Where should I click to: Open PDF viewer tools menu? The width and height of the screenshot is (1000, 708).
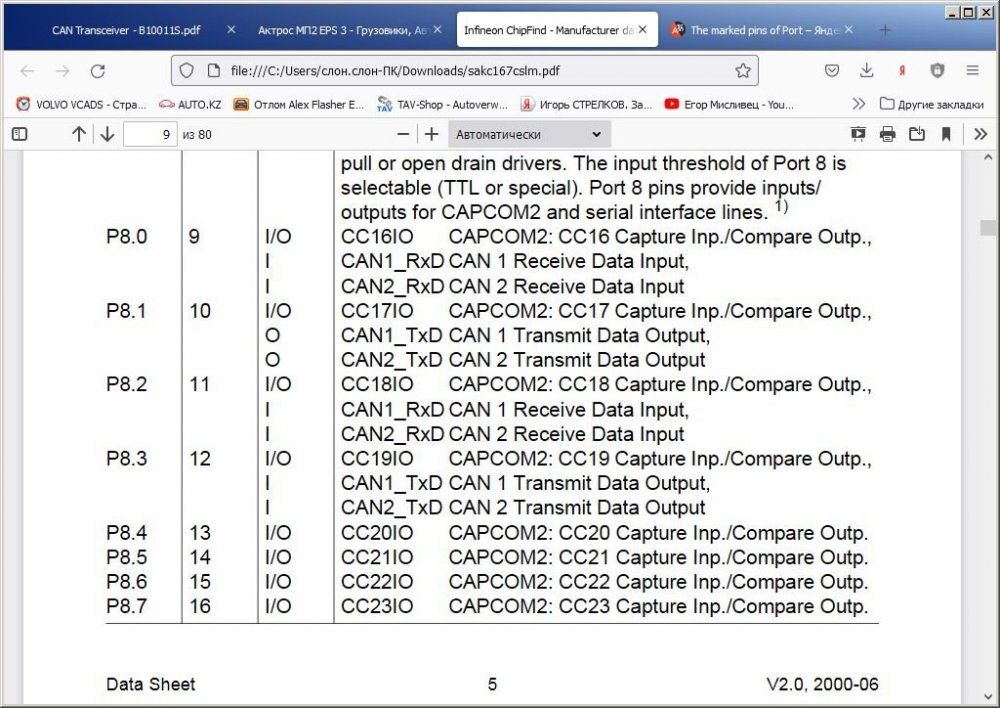coord(980,134)
